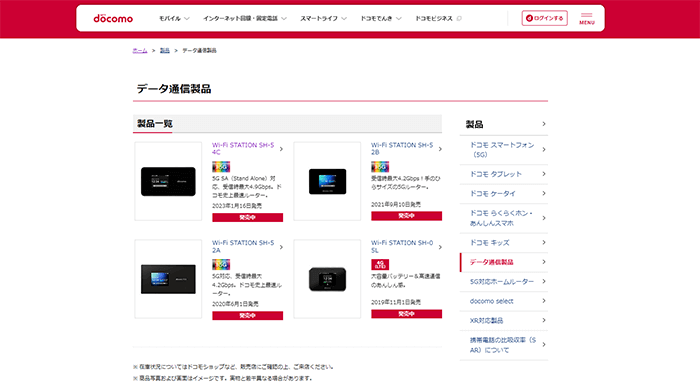The image size is (700, 390).
Task: Click the データ通信製品 page heading
Action: pos(174,89)
